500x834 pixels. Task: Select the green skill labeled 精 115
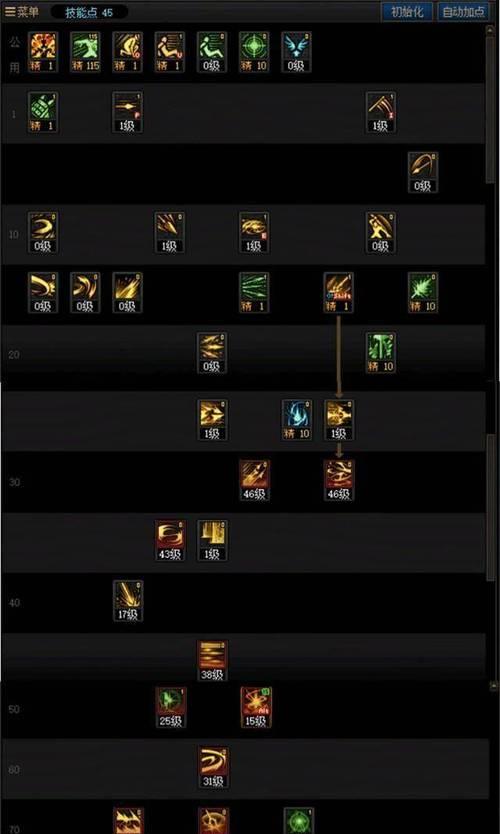85,52
